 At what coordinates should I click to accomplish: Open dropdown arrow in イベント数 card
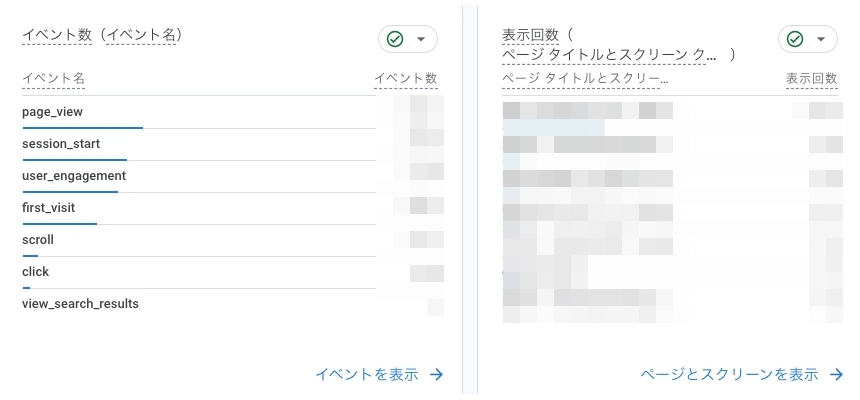(421, 39)
